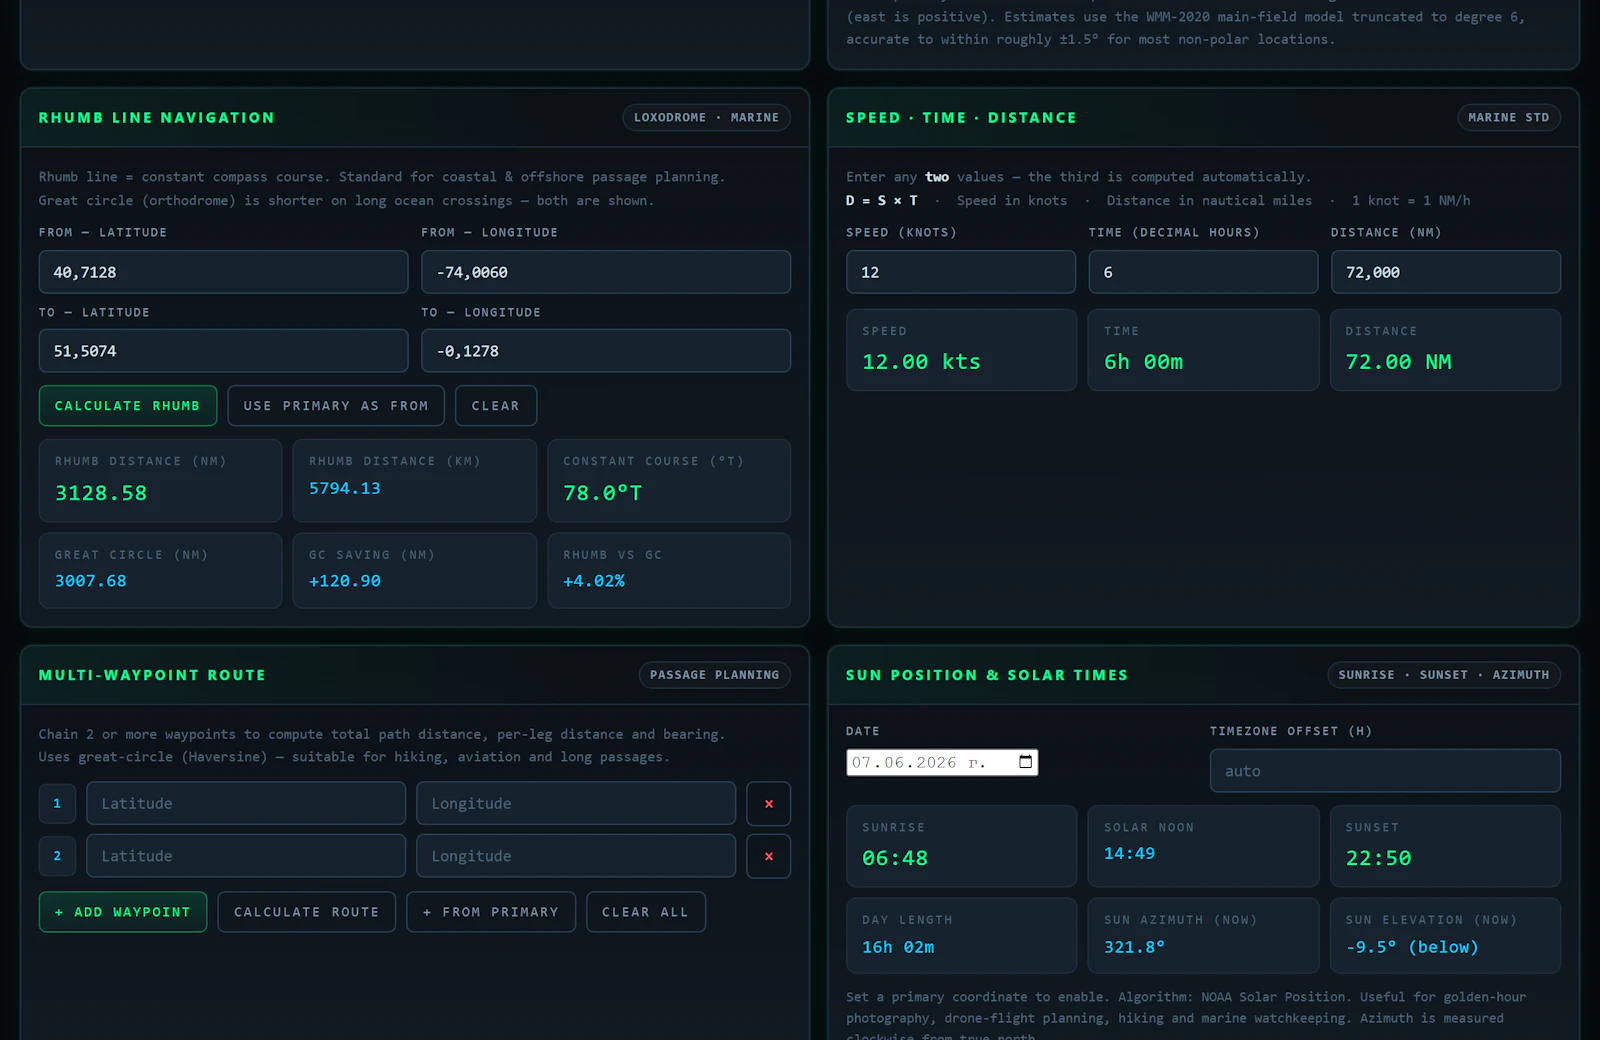The height and width of the screenshot is (1040, 1600).
Task: Click rhumb distance km value 5794.13
Action: [345, 488]
